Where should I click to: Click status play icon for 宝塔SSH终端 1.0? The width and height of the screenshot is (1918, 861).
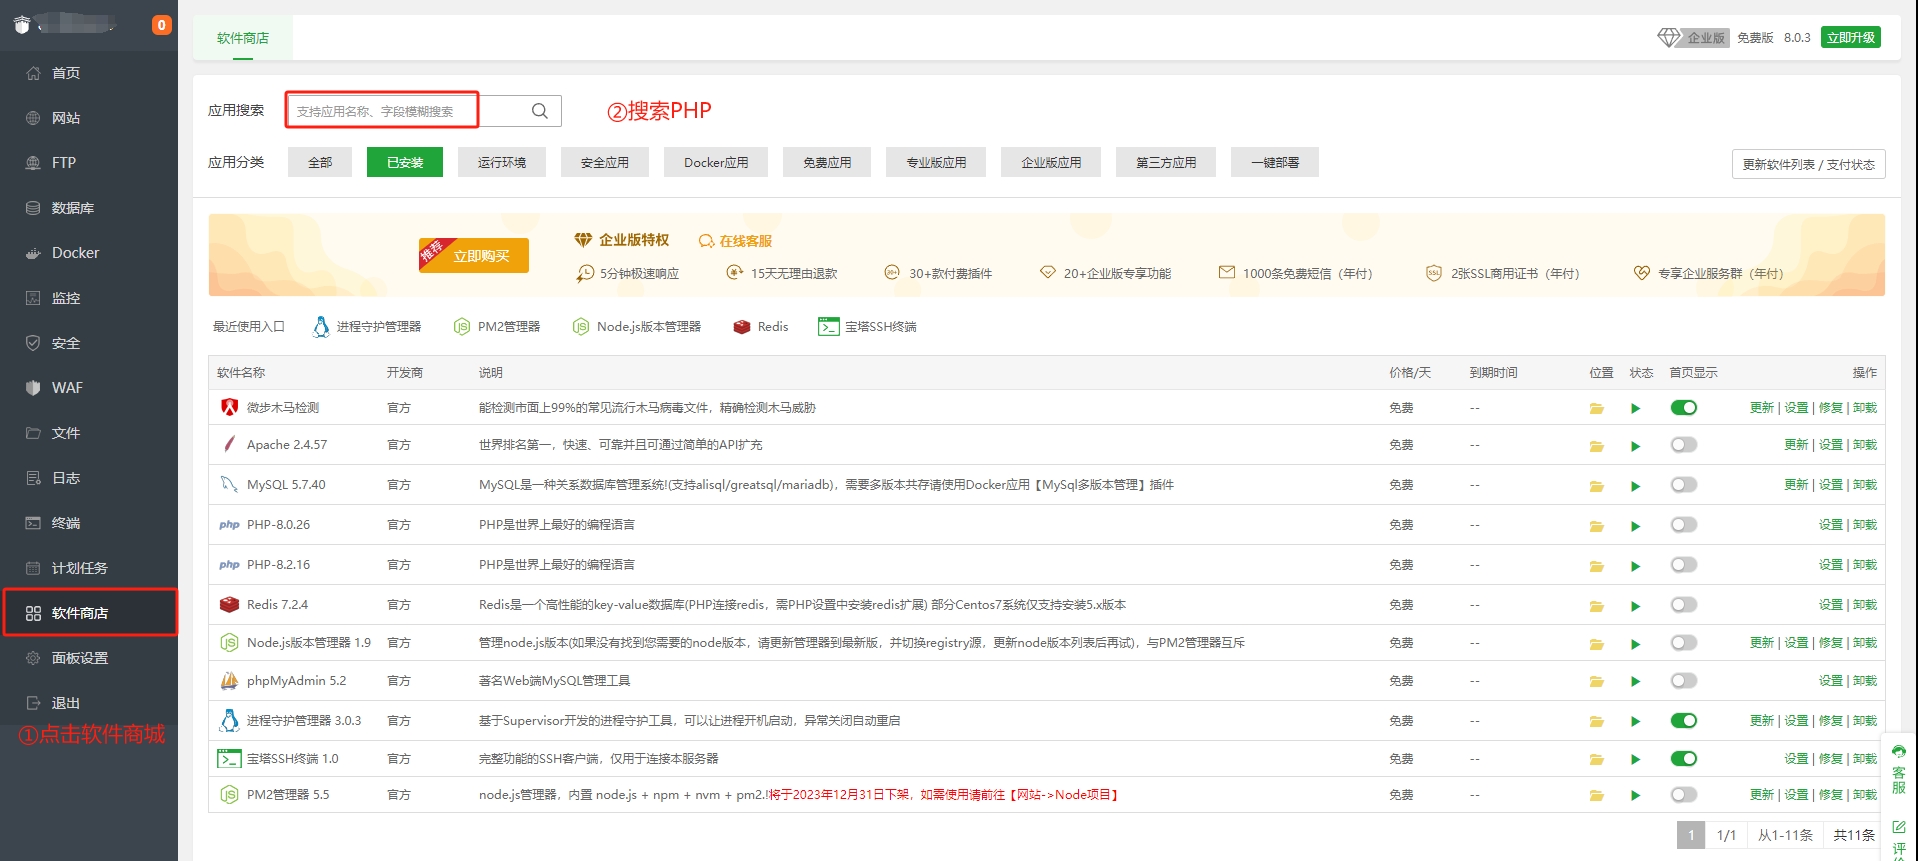[1636, 760]
